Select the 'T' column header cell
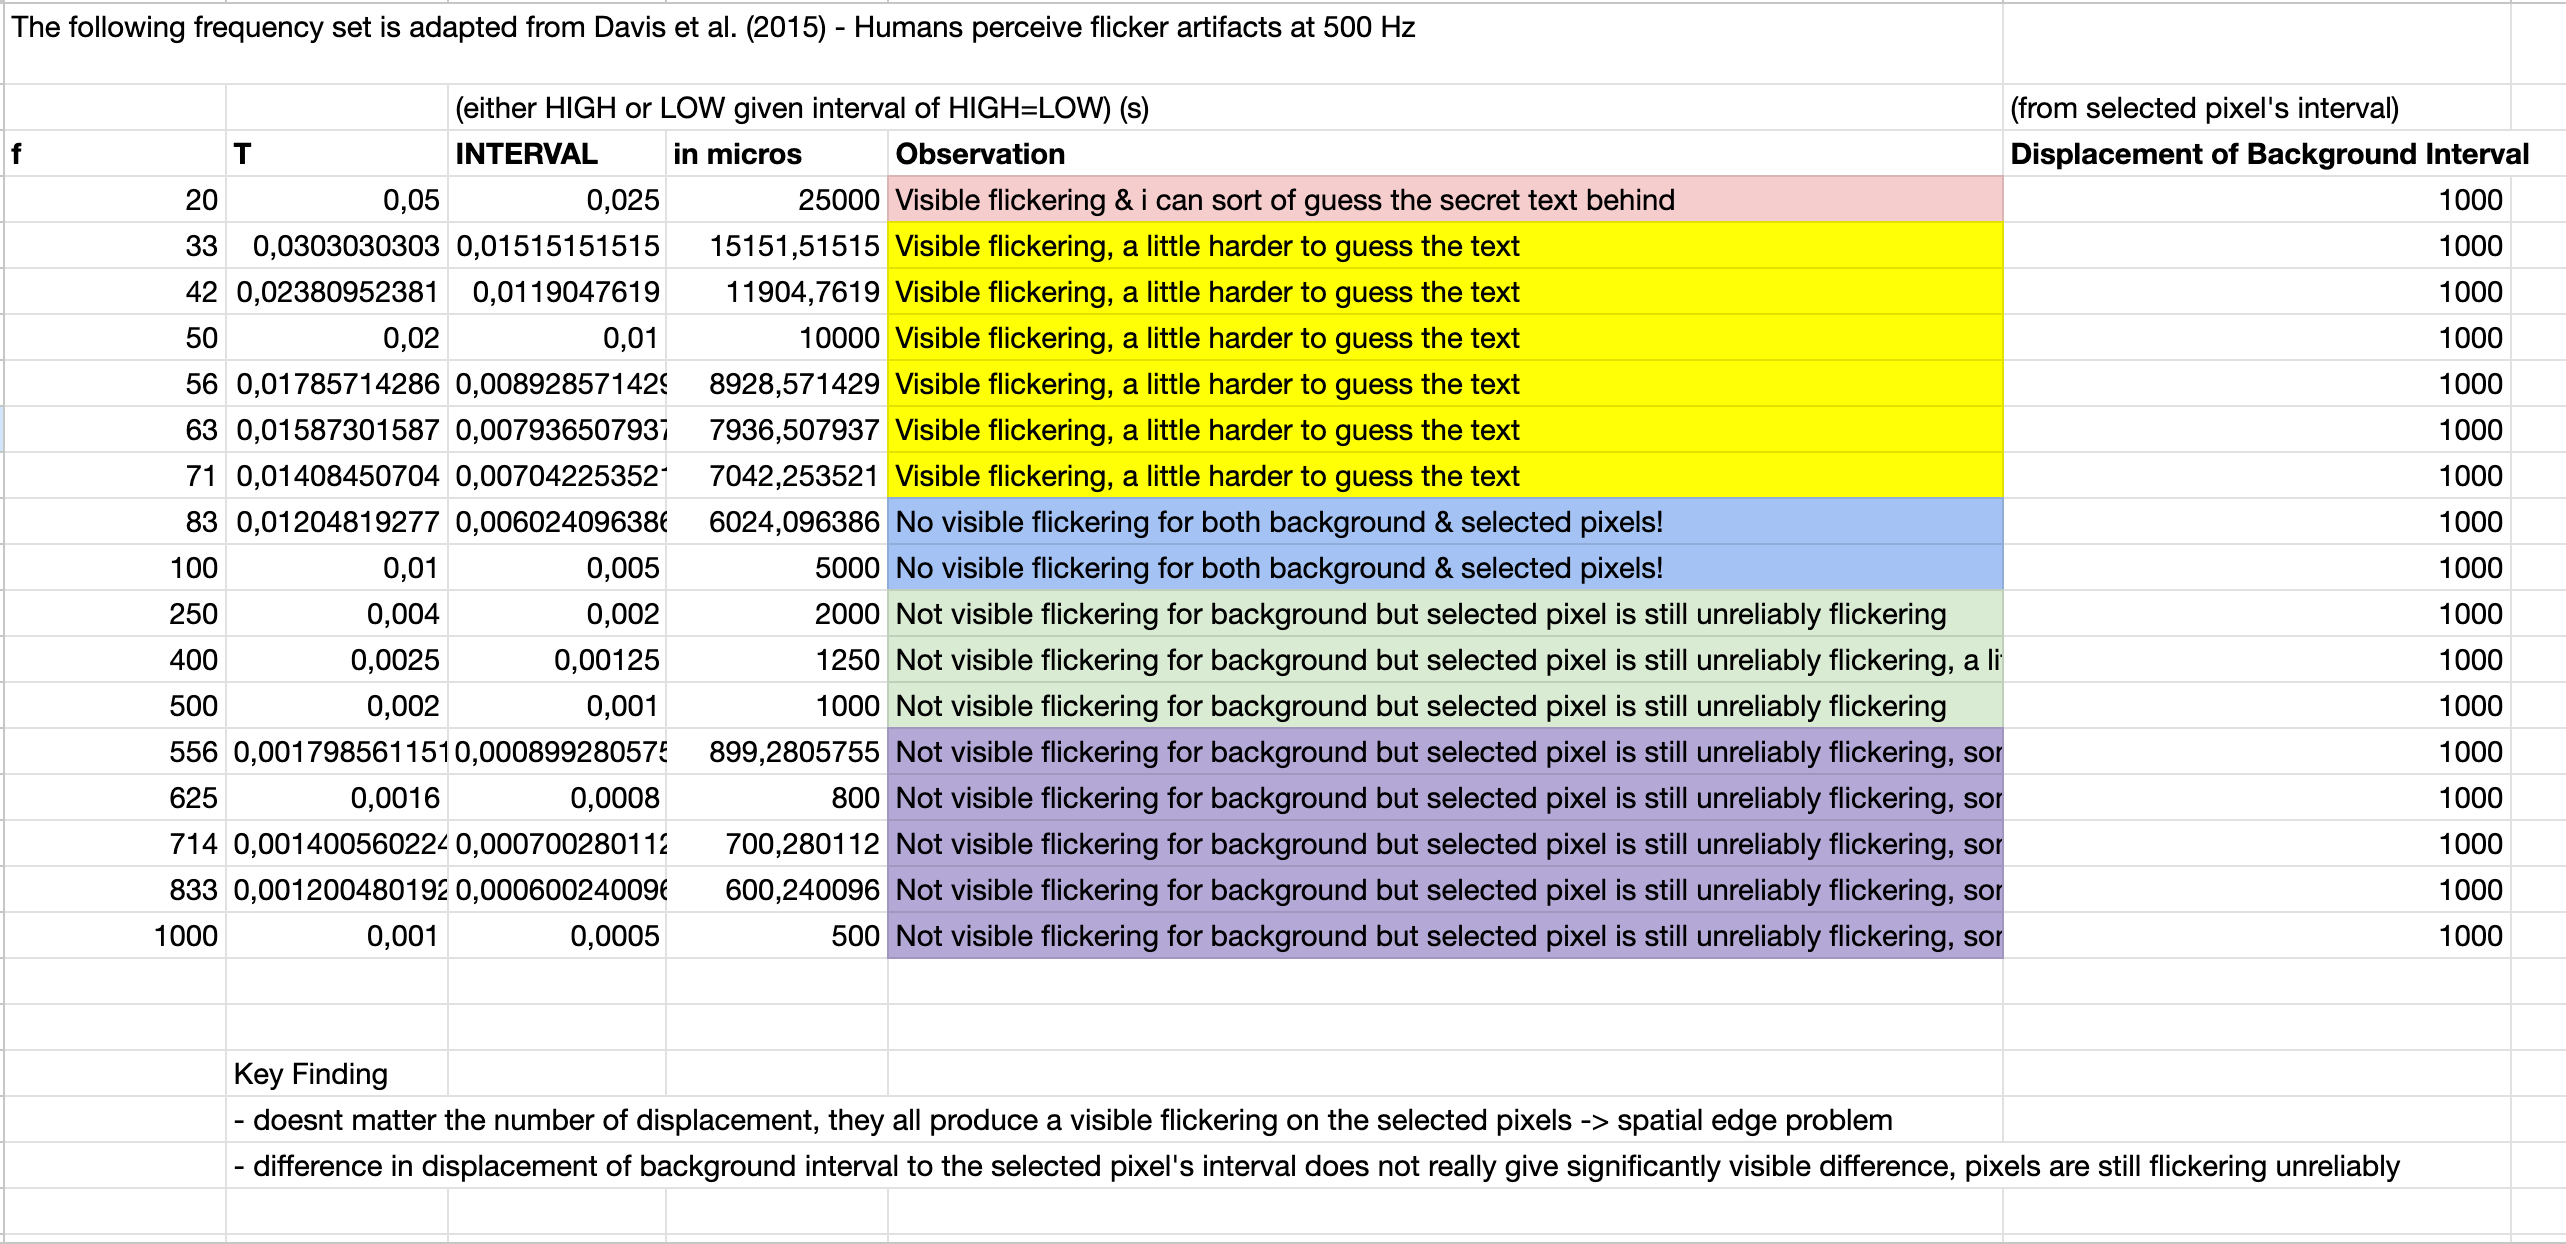 pos(337,153)
